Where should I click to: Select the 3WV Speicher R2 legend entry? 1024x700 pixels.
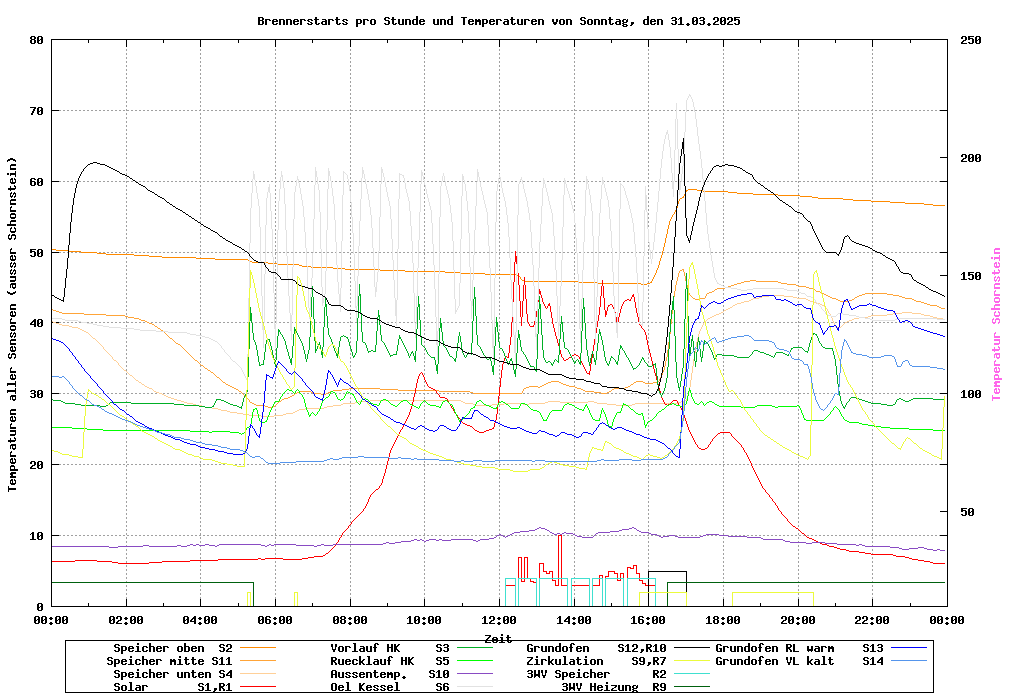click(595, 674)
